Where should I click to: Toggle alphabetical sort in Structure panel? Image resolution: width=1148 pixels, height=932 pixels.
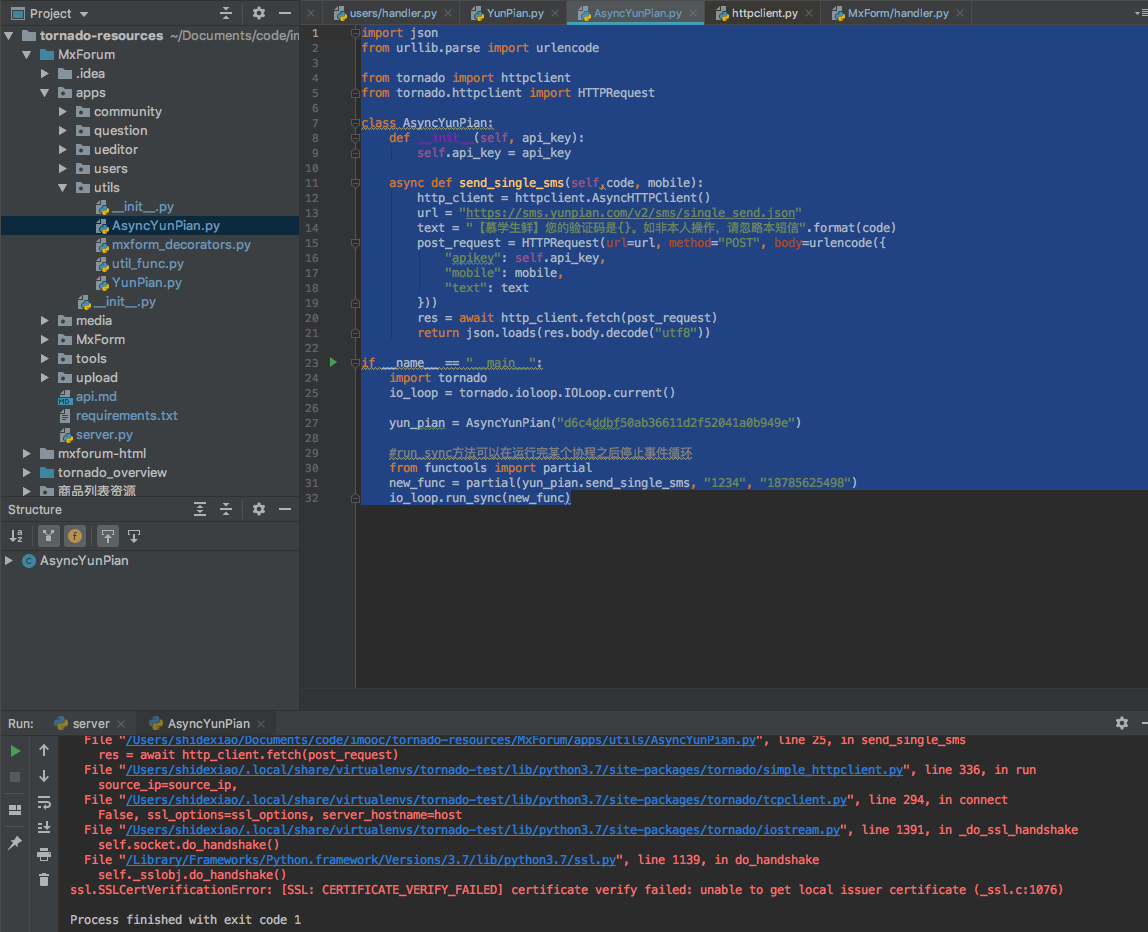coord(16,537)
